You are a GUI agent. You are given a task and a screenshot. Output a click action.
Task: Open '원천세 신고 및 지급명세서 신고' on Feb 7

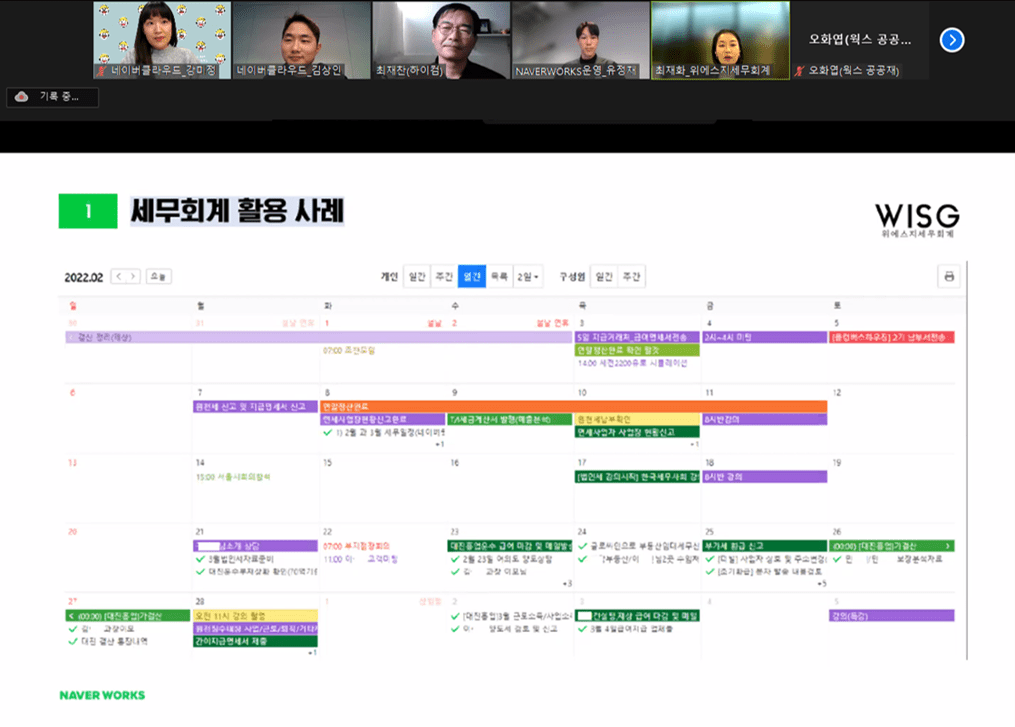[255, 407]
